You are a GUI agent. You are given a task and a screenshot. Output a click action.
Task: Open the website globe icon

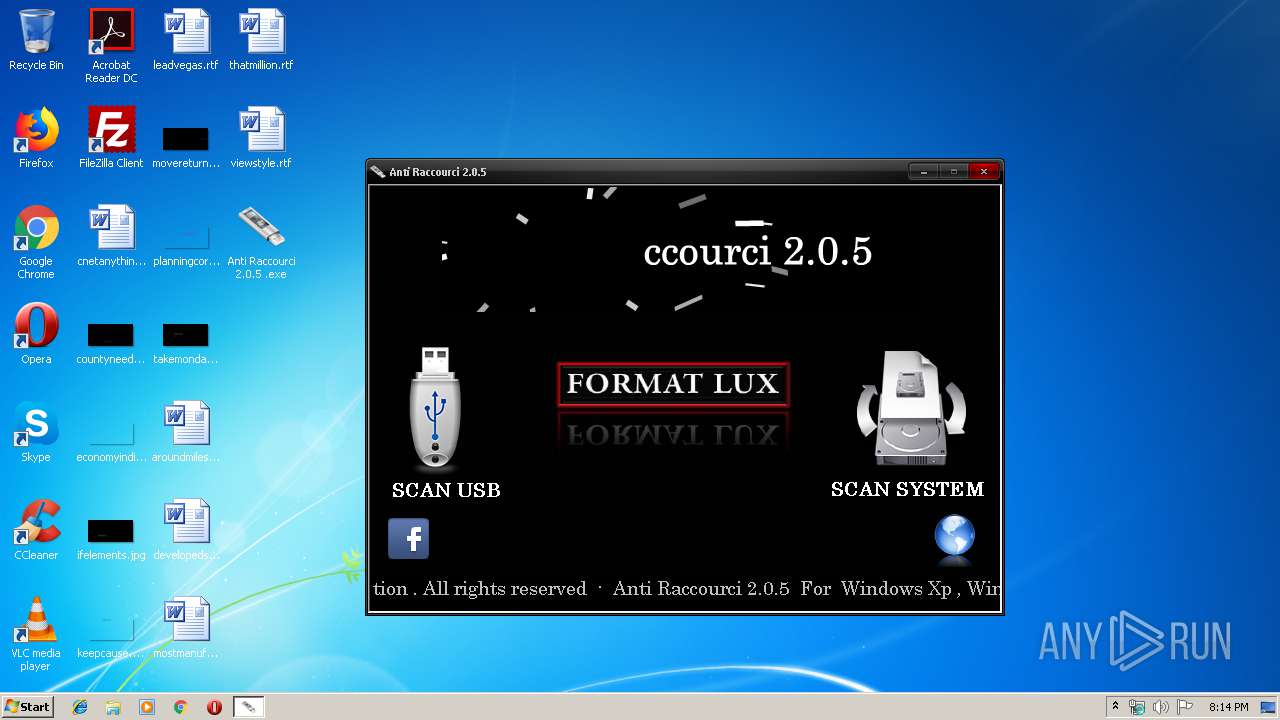(x=954, y=535)
